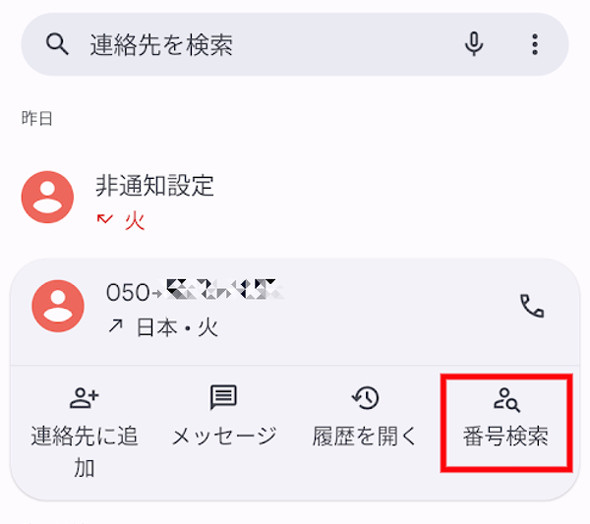This screenshot has width=590, height=524.
Task: Tap avatar of 050 number entry
Action: tap(58, 306)
